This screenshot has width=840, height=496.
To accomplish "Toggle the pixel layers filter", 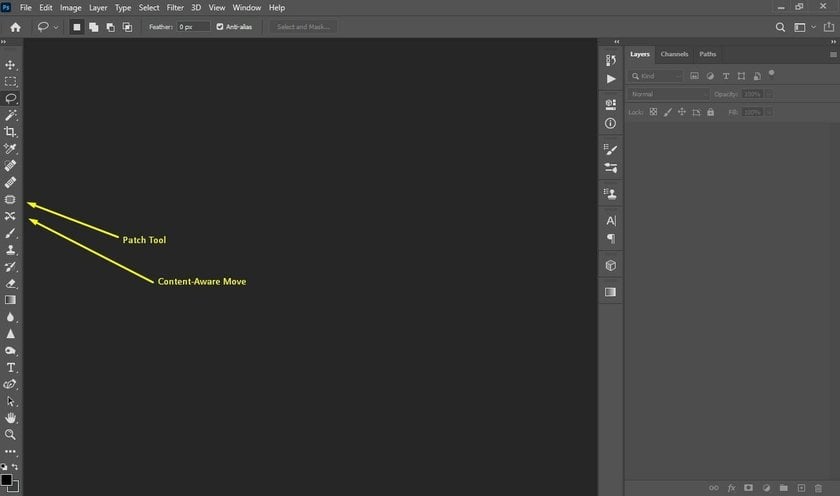I will tap(694, 76).
